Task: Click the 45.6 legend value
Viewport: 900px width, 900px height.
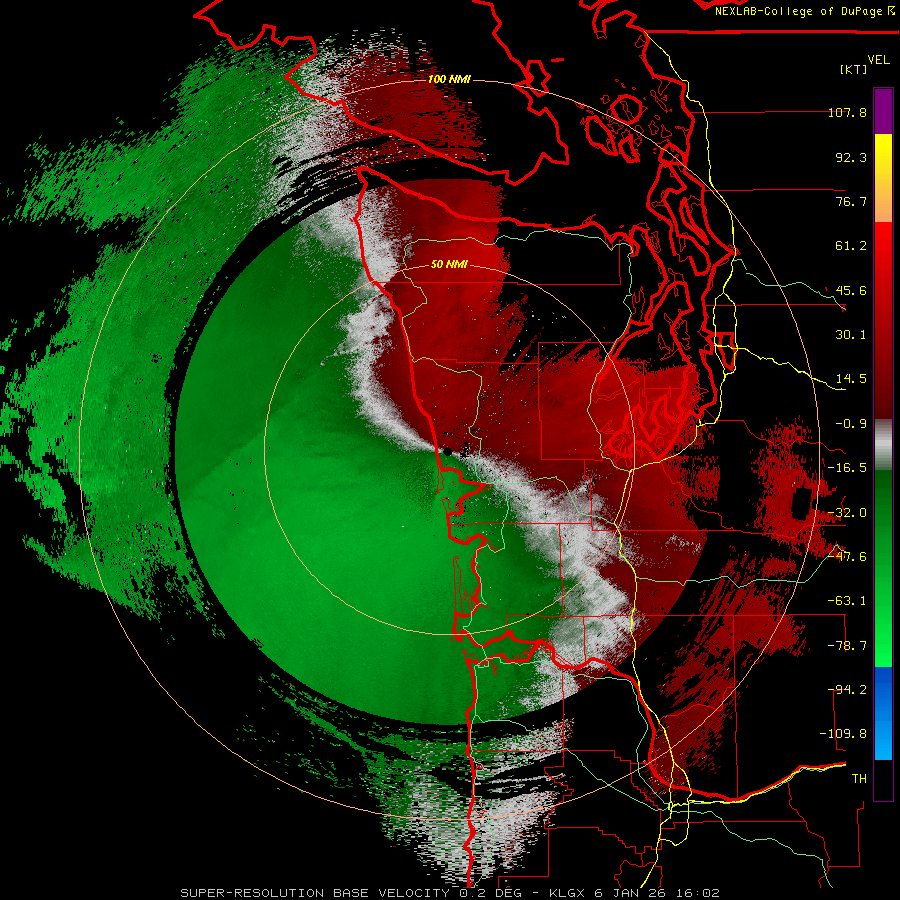Action: [851, 290]
